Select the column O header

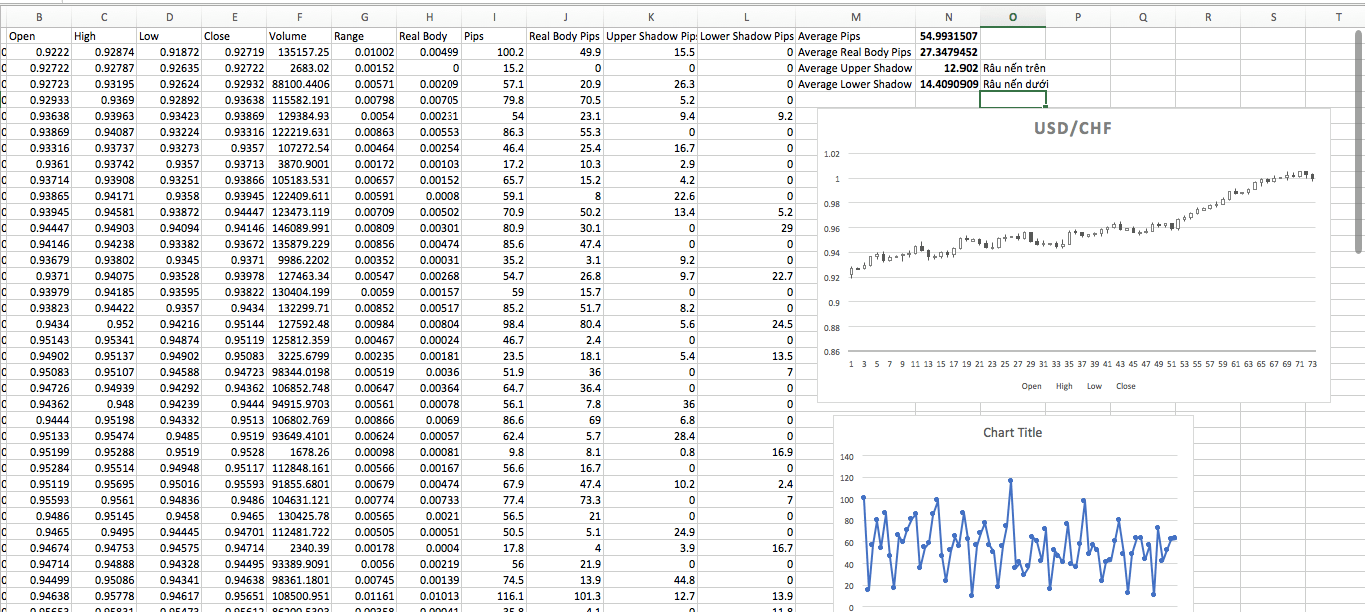click(x=1013, y=17)
